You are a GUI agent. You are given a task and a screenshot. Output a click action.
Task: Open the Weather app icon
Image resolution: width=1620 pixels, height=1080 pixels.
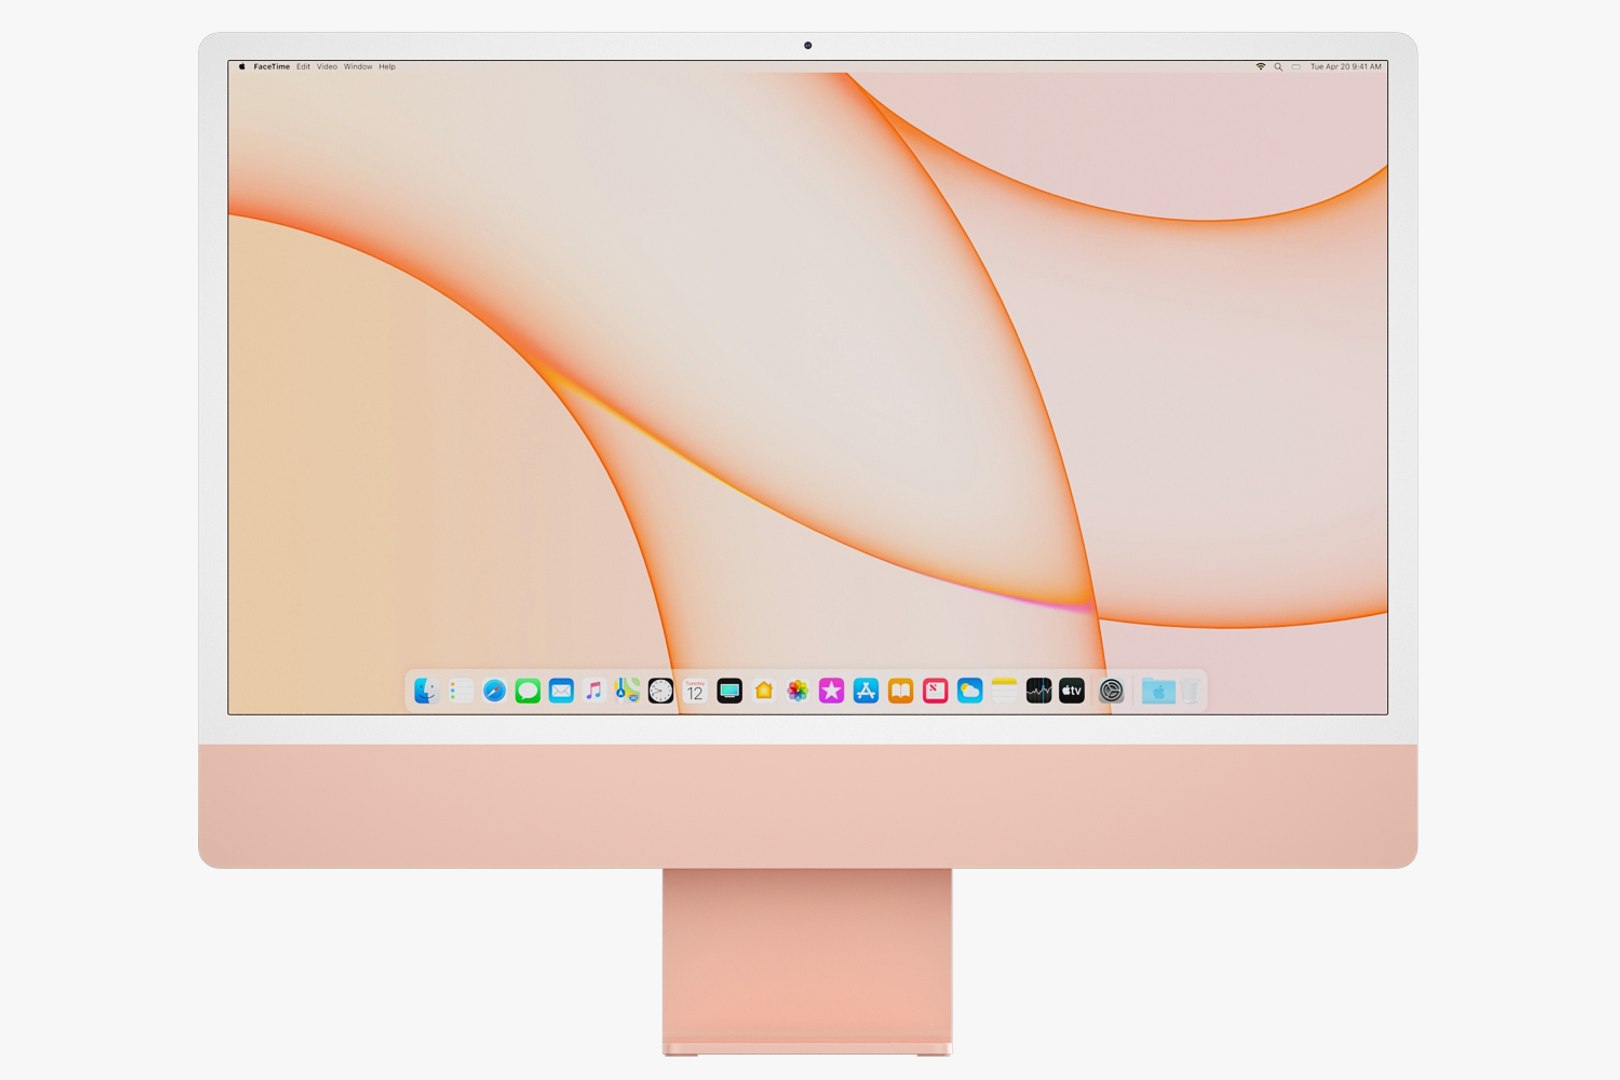pos(970,691)
